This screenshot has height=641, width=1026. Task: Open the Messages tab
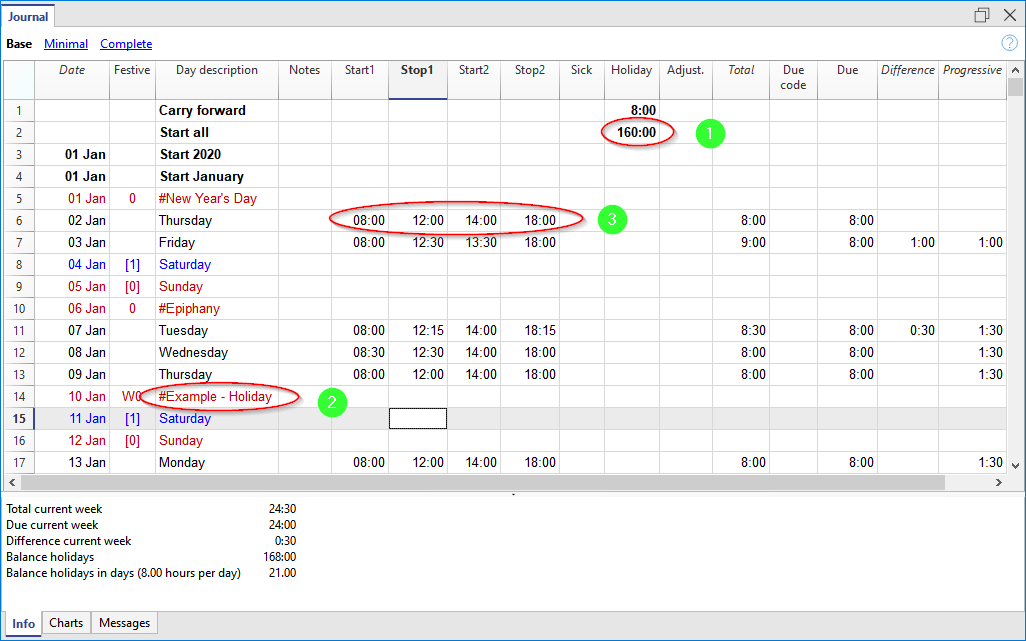(125, 623)
